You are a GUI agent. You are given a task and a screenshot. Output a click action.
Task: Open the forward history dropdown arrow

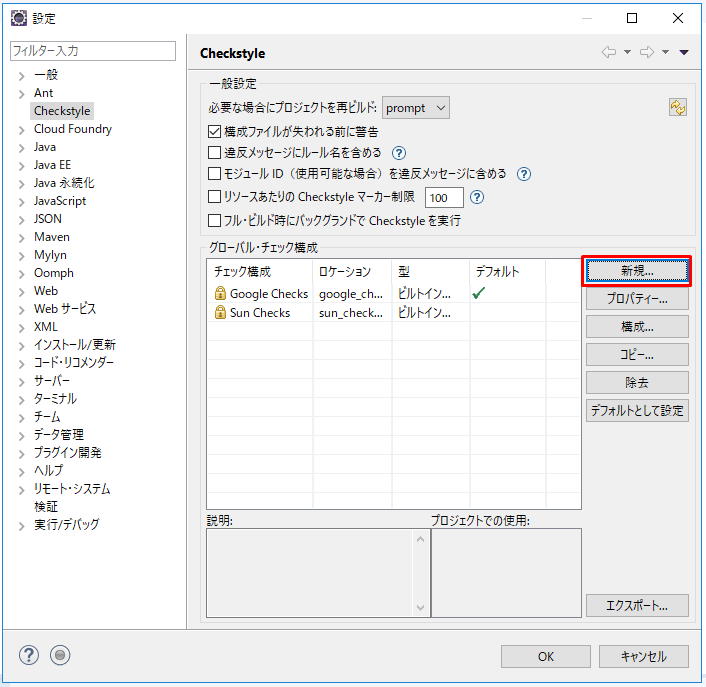[665, 52]
